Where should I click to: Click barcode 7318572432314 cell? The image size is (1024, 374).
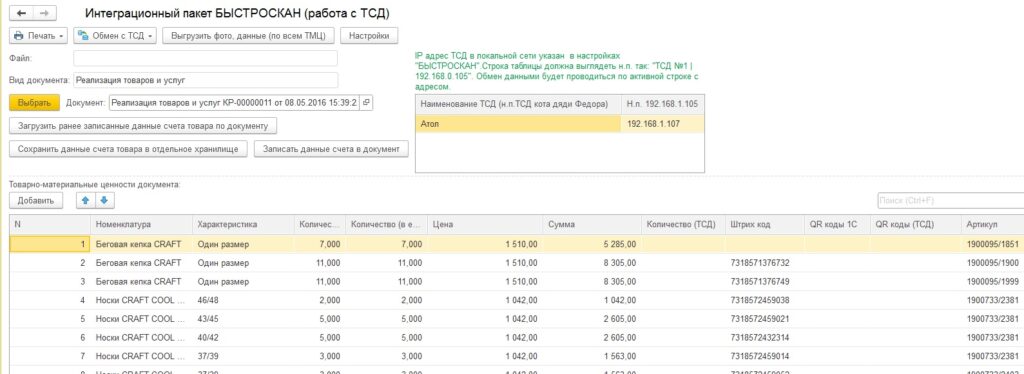765,337
